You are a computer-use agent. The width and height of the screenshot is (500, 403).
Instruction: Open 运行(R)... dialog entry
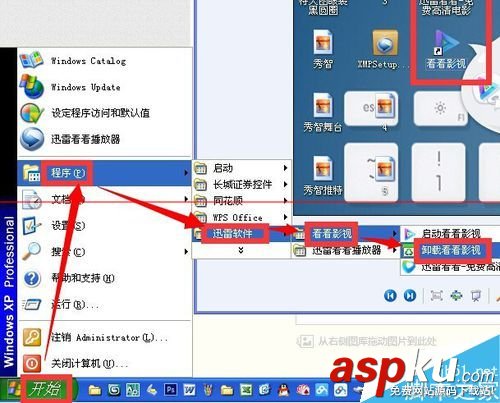tap(105, 304)
